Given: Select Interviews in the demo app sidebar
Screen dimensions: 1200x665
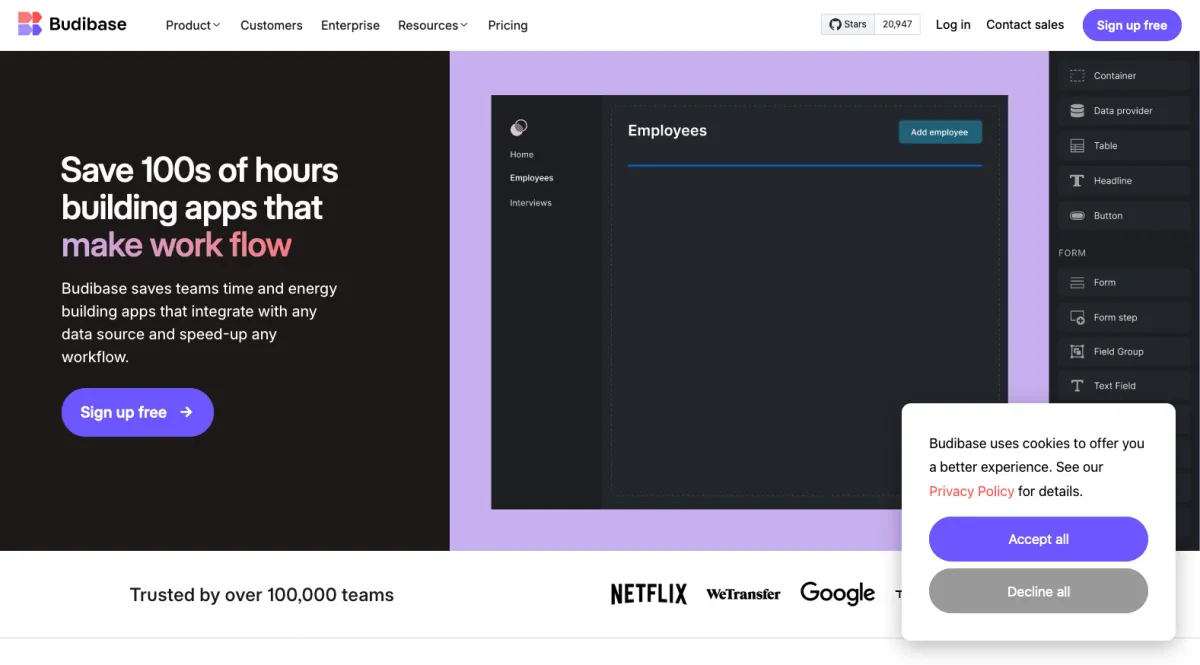Looking at the screenshot, I should [530, 203].
